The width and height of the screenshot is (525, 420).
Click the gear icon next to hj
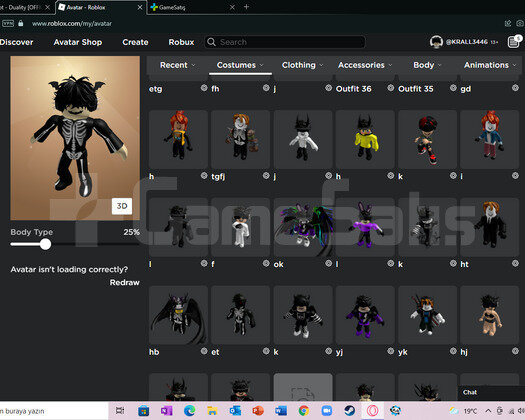[515, 351]
